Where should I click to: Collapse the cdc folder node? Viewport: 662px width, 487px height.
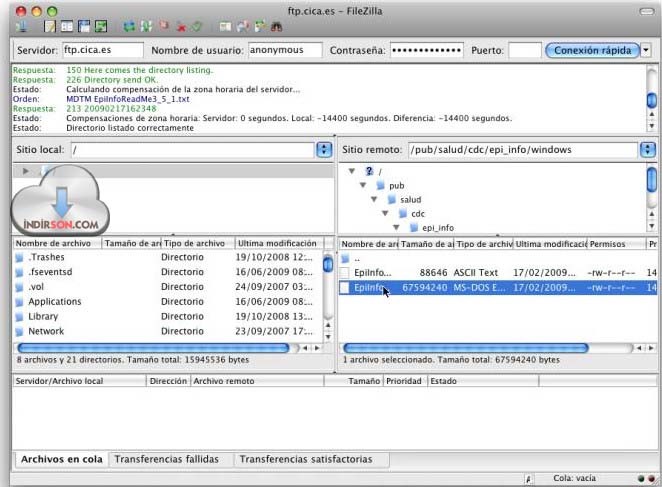[385, 213]
